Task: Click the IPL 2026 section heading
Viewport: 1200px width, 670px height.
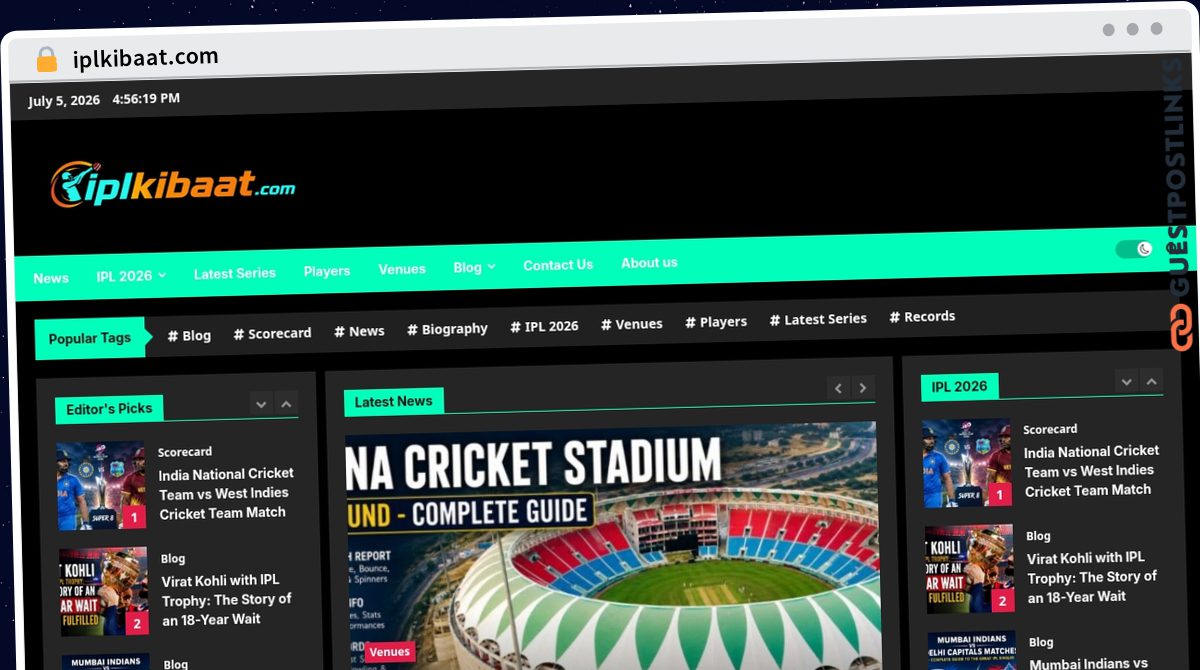Action: (x=959, y=386)
